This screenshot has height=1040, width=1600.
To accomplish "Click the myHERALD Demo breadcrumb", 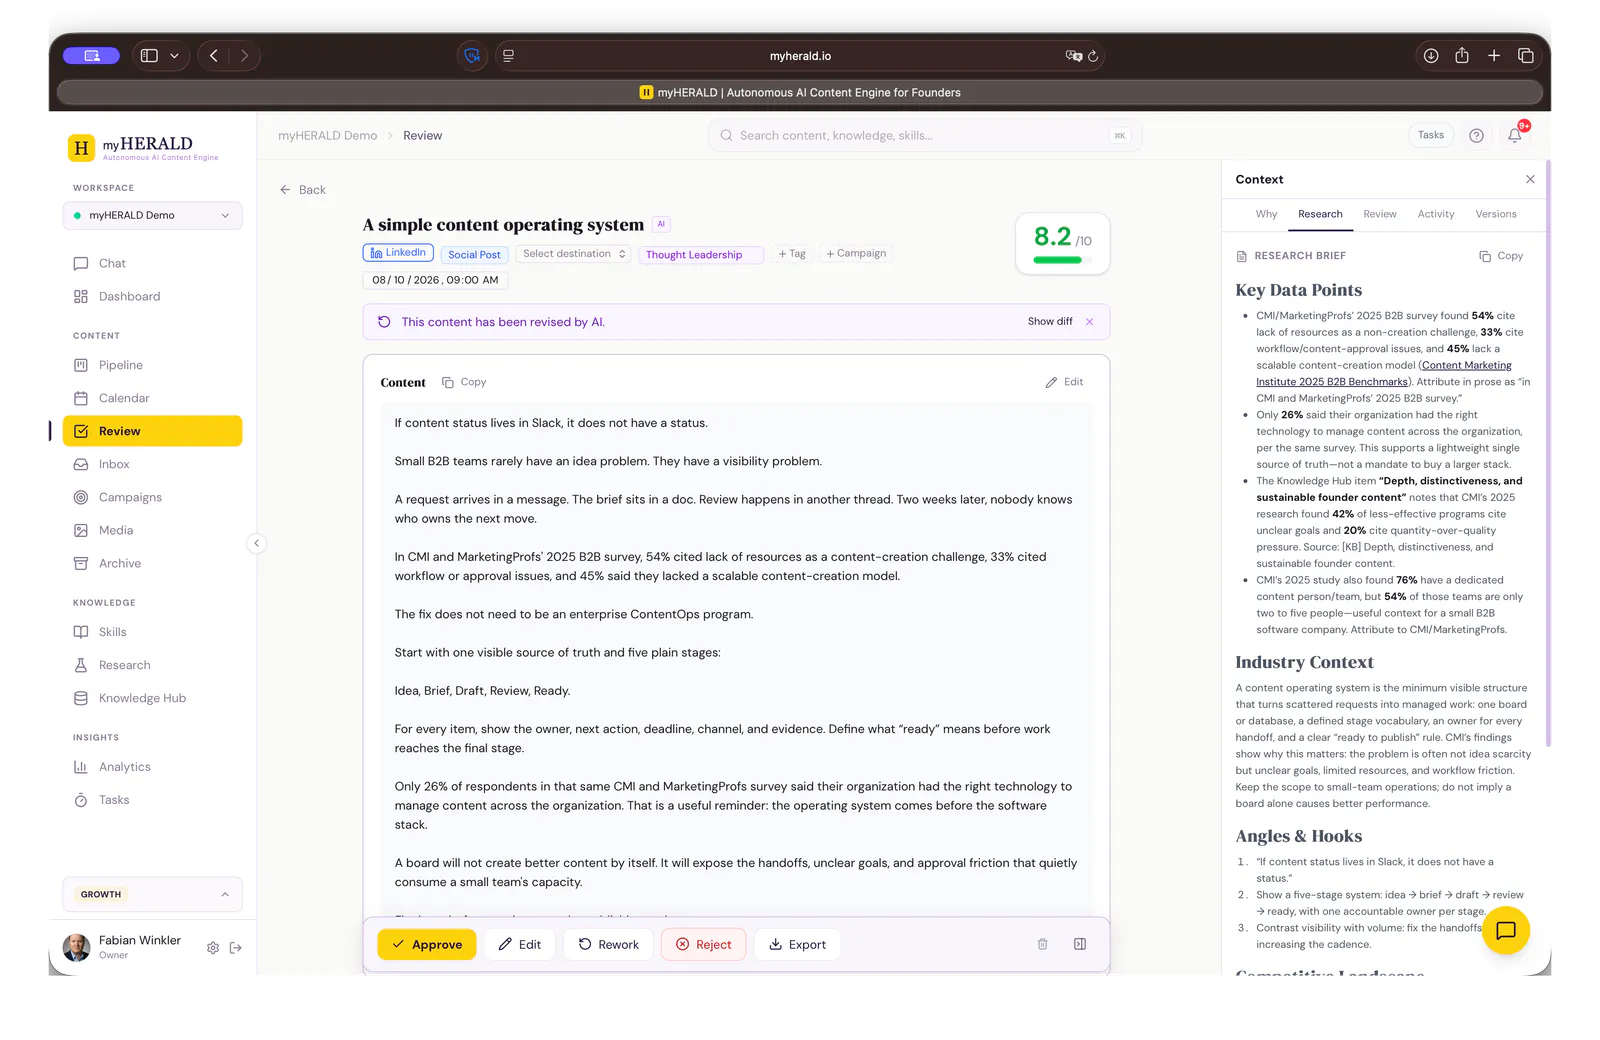I will point(327,136).
